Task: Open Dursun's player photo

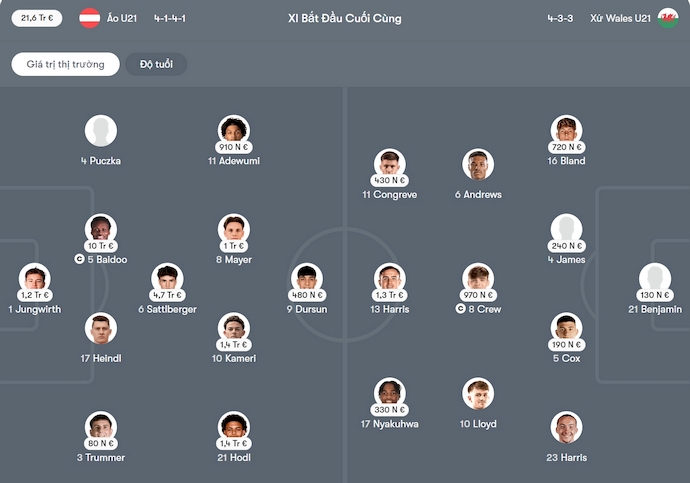Action: click(307, 278)
